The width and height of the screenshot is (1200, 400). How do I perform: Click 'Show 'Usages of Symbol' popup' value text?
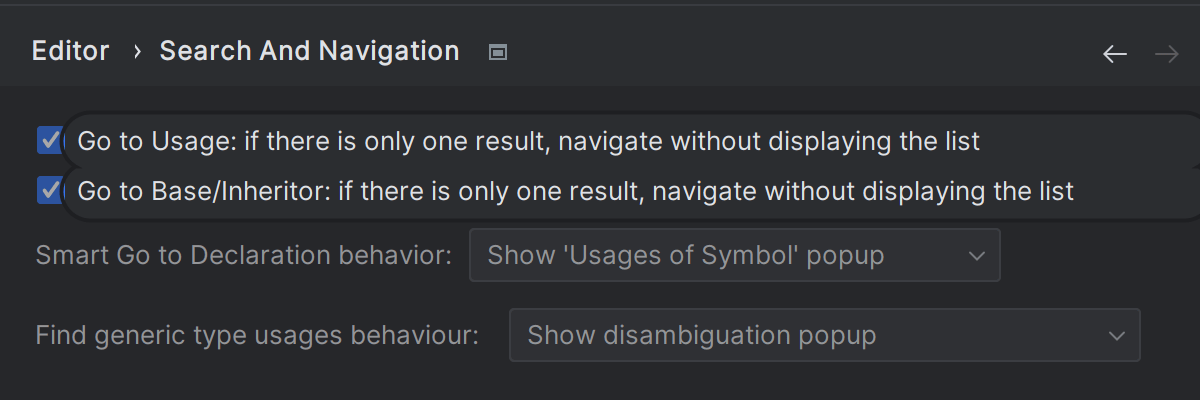pos(685,256)
